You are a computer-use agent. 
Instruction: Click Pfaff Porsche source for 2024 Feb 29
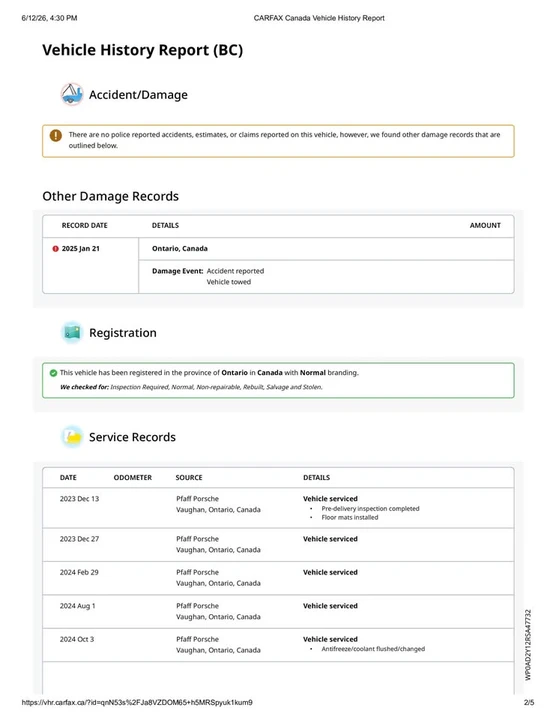click(x=197, y=572)
